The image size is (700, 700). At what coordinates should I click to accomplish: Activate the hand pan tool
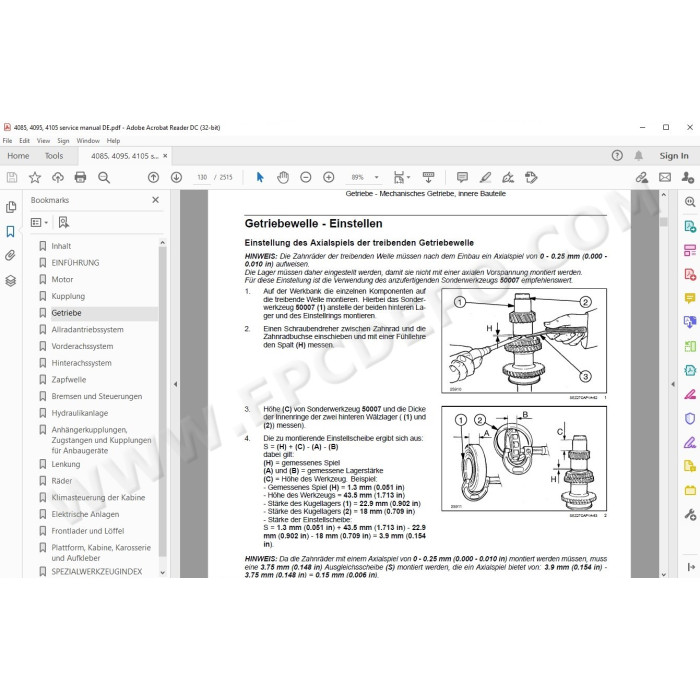click(283, 177)
